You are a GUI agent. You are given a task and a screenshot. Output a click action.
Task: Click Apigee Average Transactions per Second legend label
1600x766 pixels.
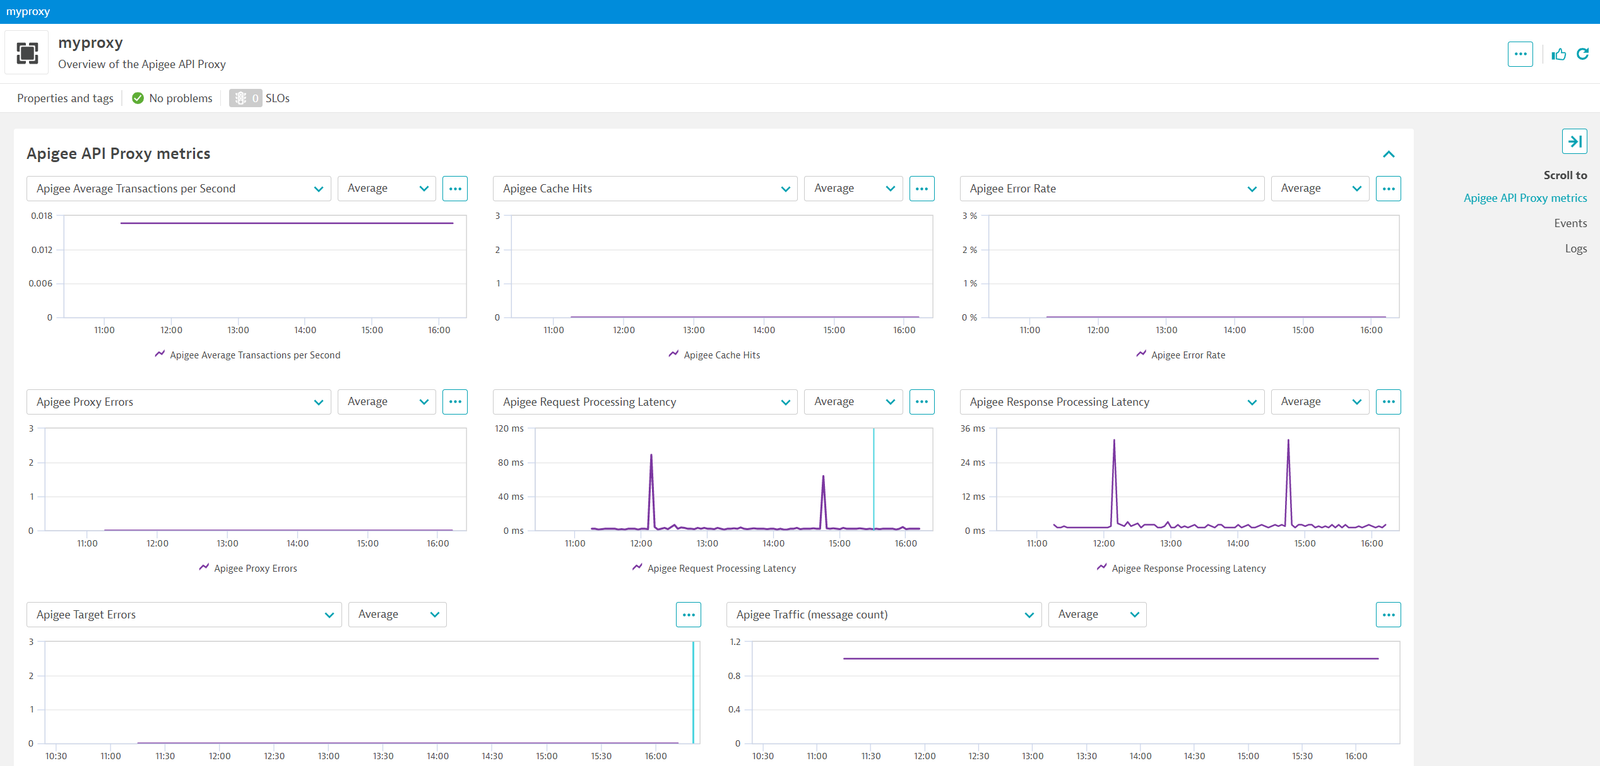(x=255, y=355)
